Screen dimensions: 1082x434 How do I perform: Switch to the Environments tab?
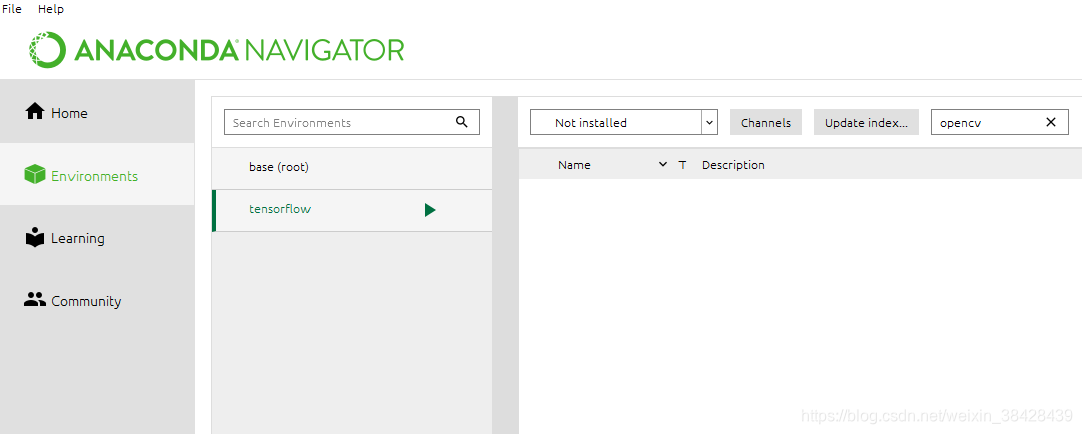(97, 175)
